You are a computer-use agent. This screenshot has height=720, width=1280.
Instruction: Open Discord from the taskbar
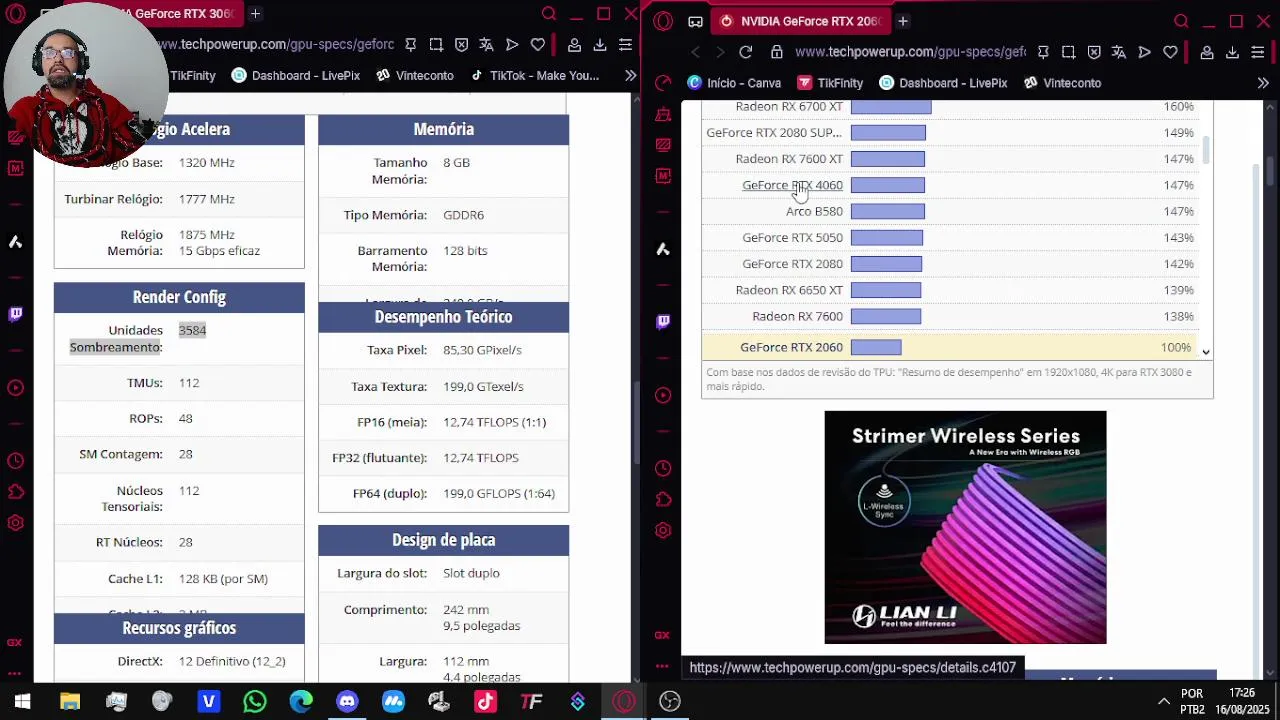click(x=347, y=702)
